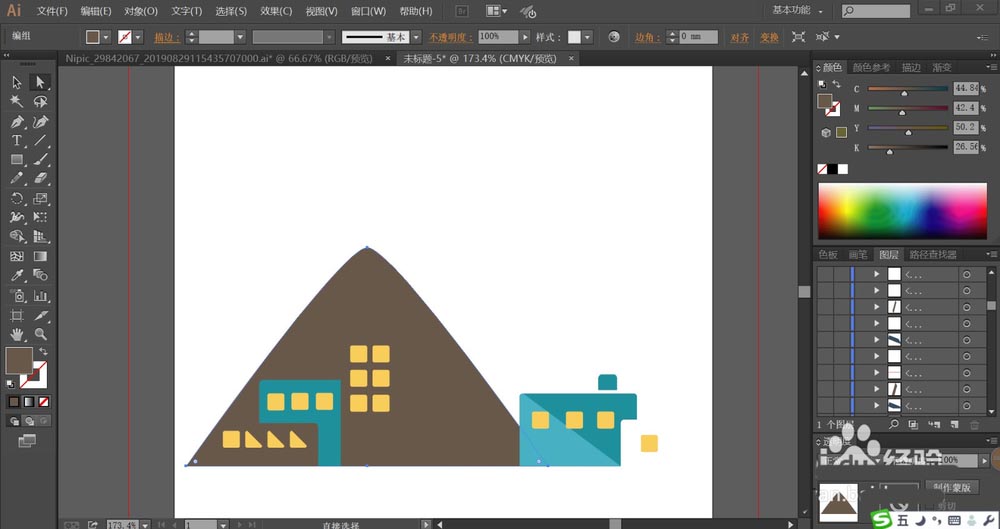Swap fill and stroke in the toolbar

pyautogui.click(x=43, y=352)
